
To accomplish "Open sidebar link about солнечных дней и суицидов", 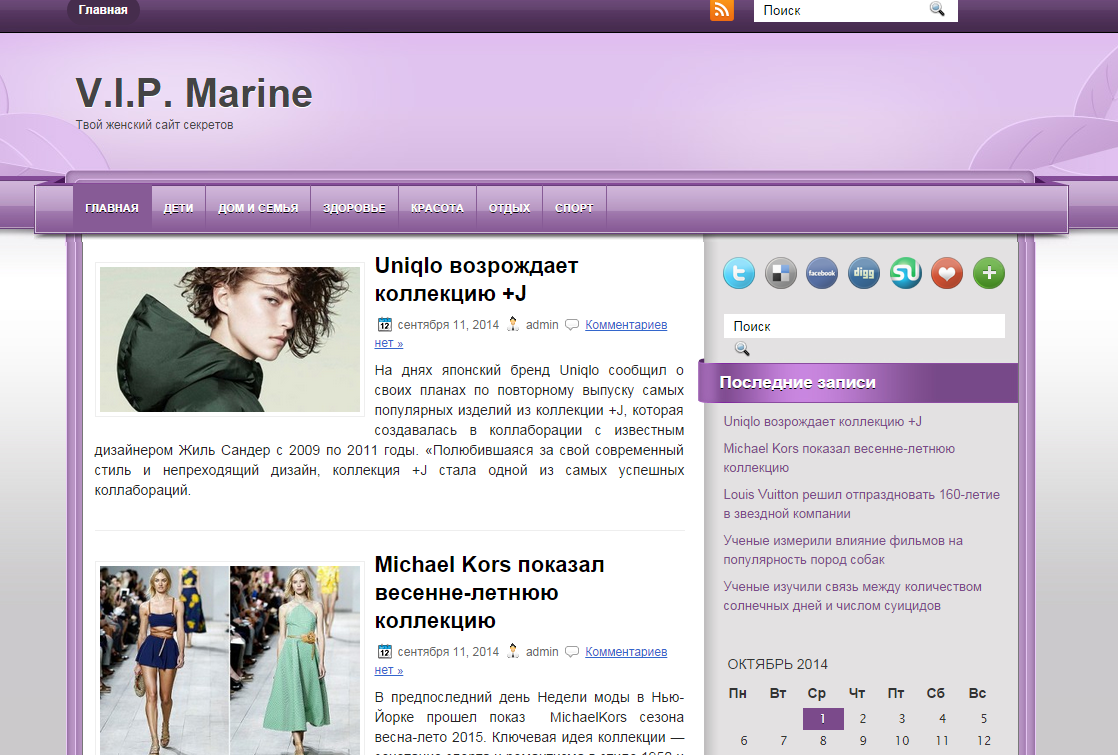I will (x=852, y=596).
